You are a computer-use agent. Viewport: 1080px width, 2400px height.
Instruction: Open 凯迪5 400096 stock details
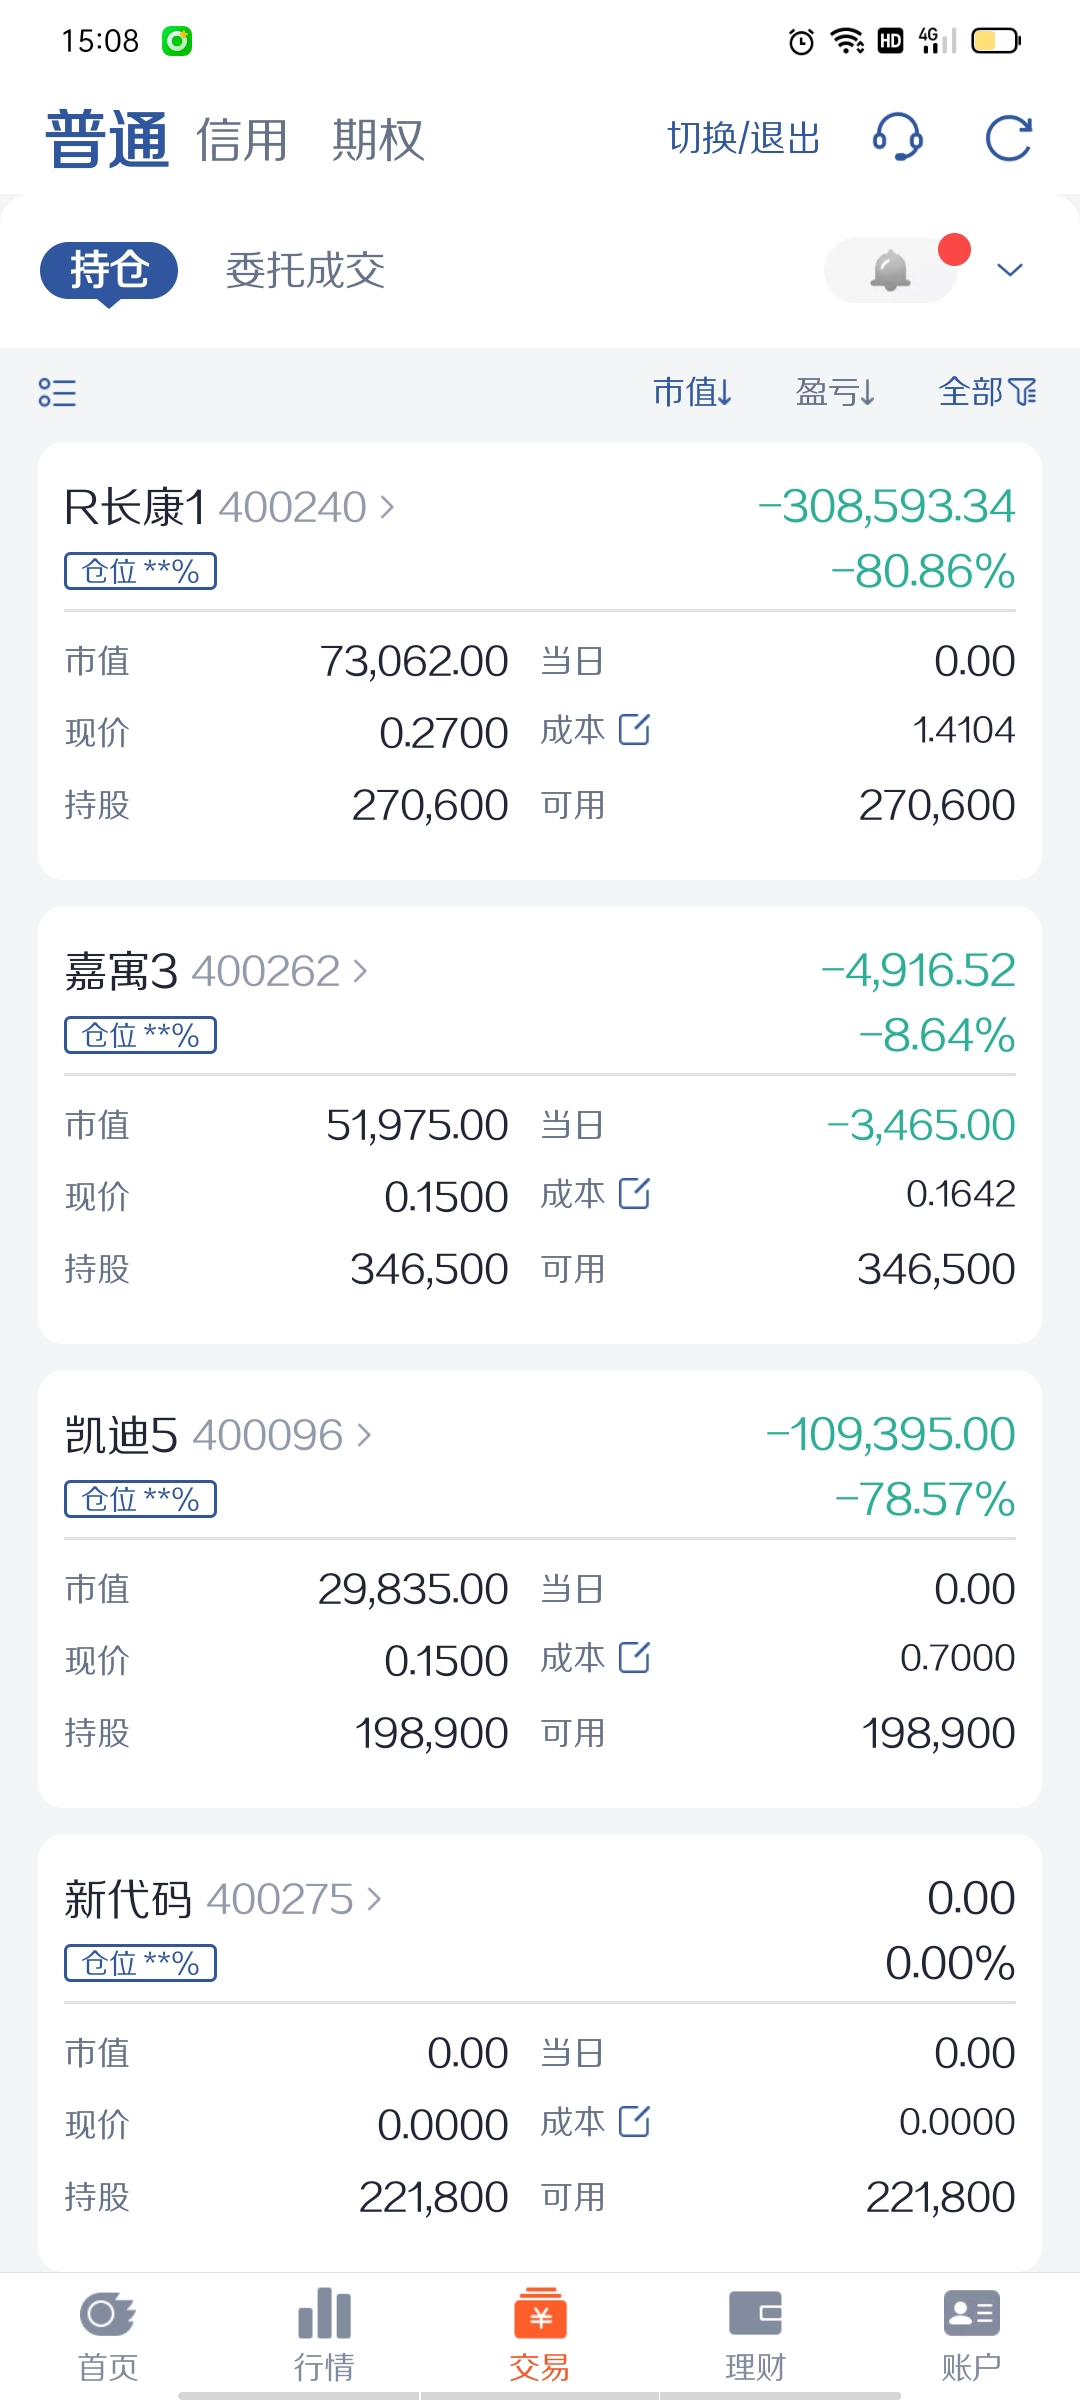[218, 1435]
